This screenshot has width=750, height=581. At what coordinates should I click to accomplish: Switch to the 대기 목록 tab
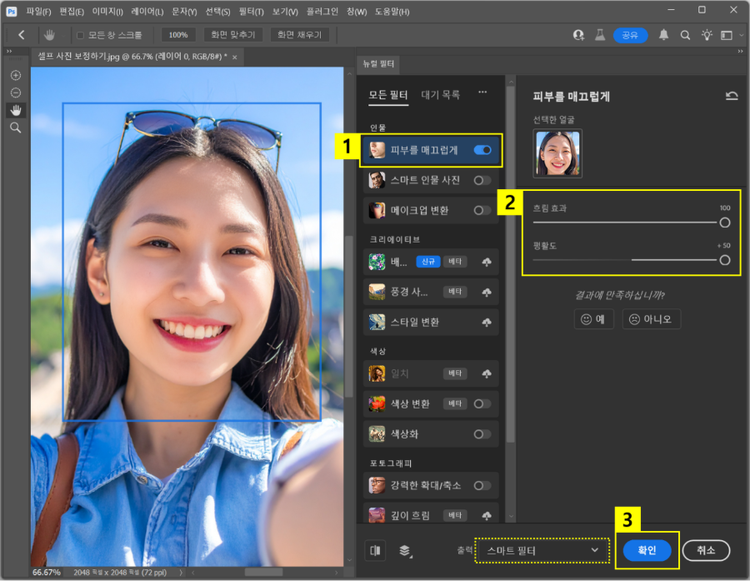click(x=440, y=95)
